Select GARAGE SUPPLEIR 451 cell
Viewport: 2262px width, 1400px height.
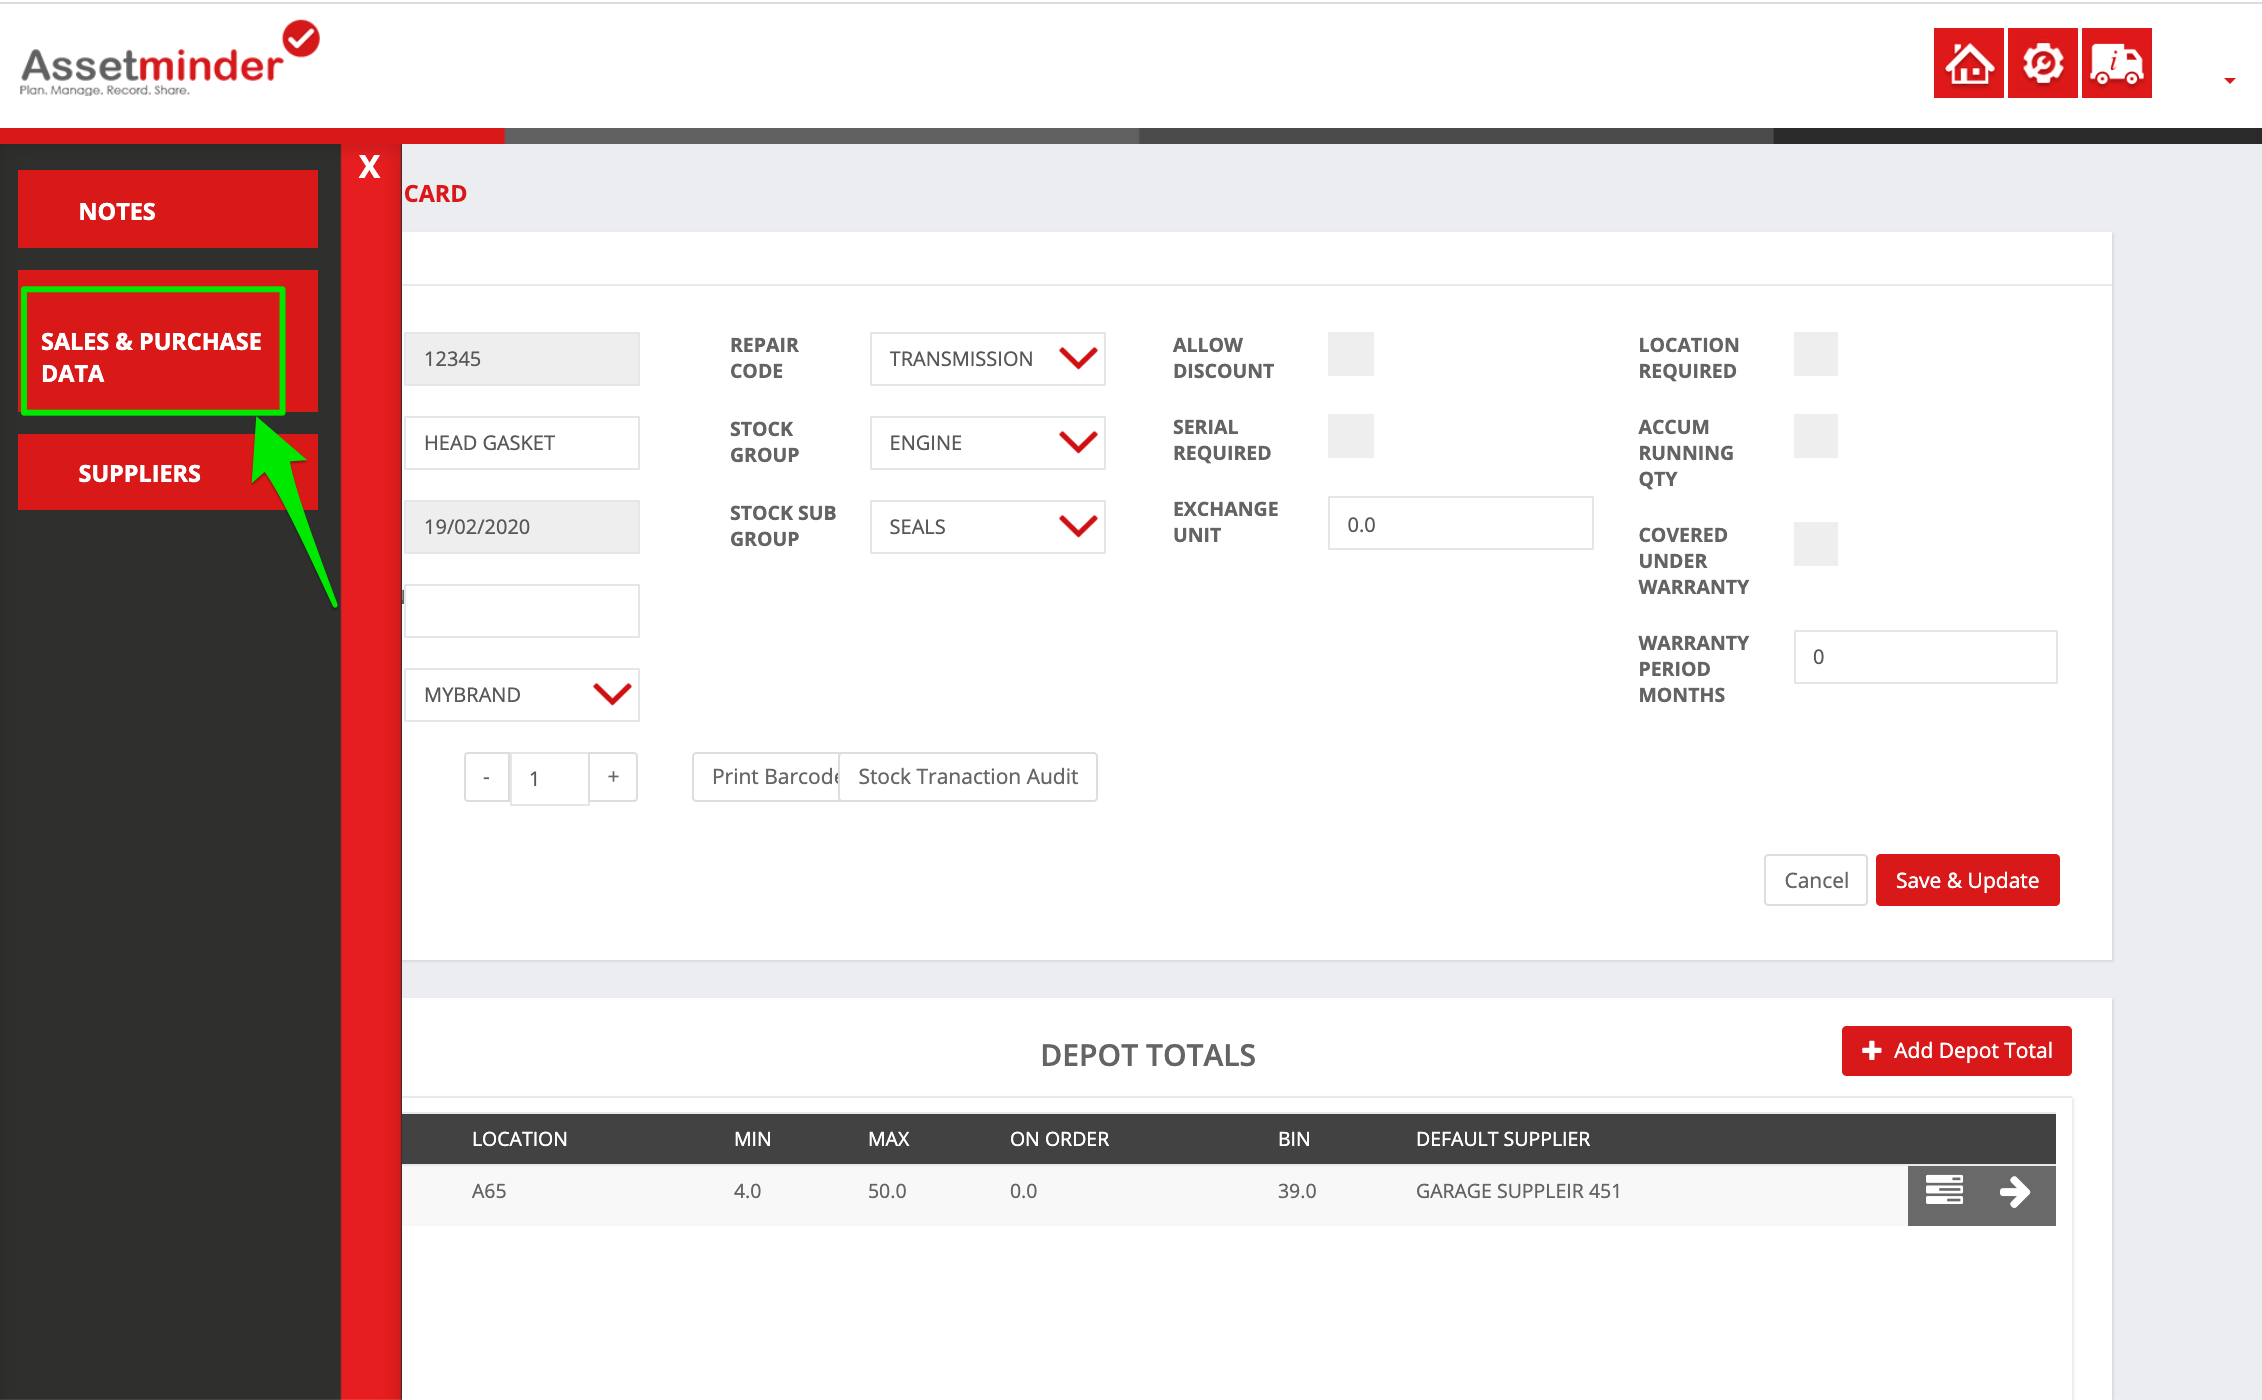click(1518, 1191)
